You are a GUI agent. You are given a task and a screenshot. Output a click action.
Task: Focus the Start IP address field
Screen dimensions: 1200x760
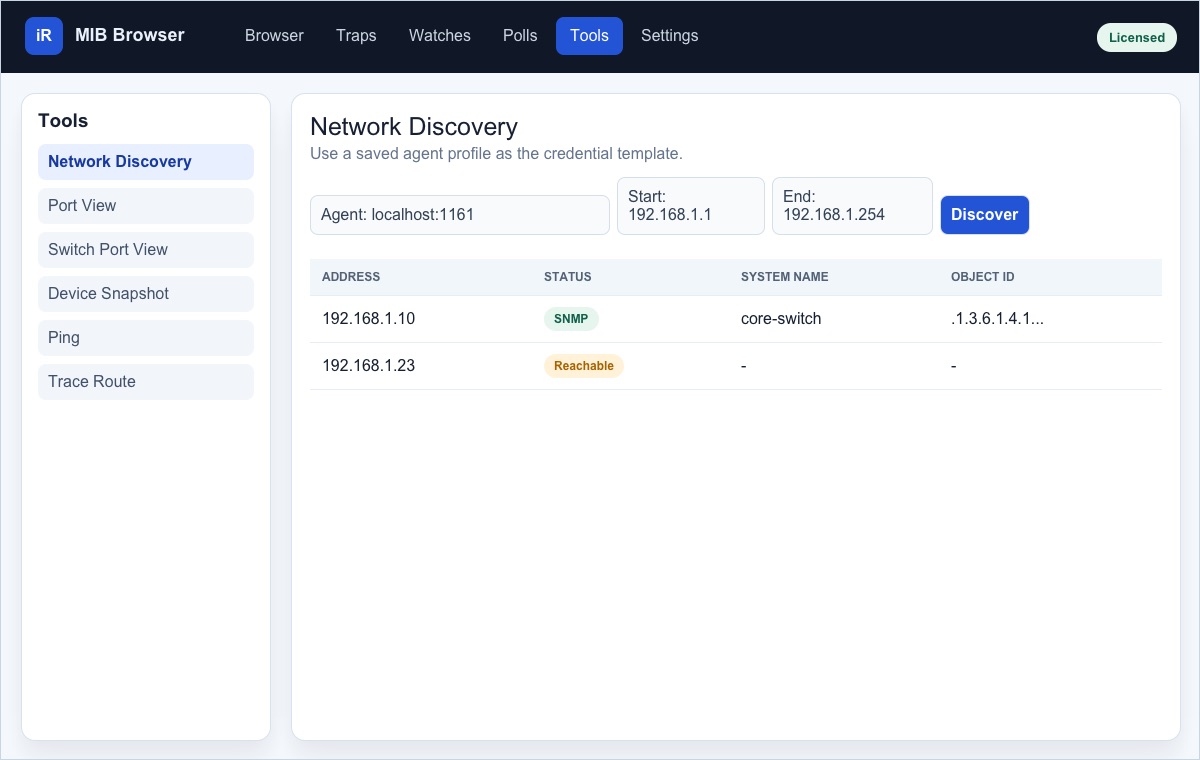click(691, 206)
